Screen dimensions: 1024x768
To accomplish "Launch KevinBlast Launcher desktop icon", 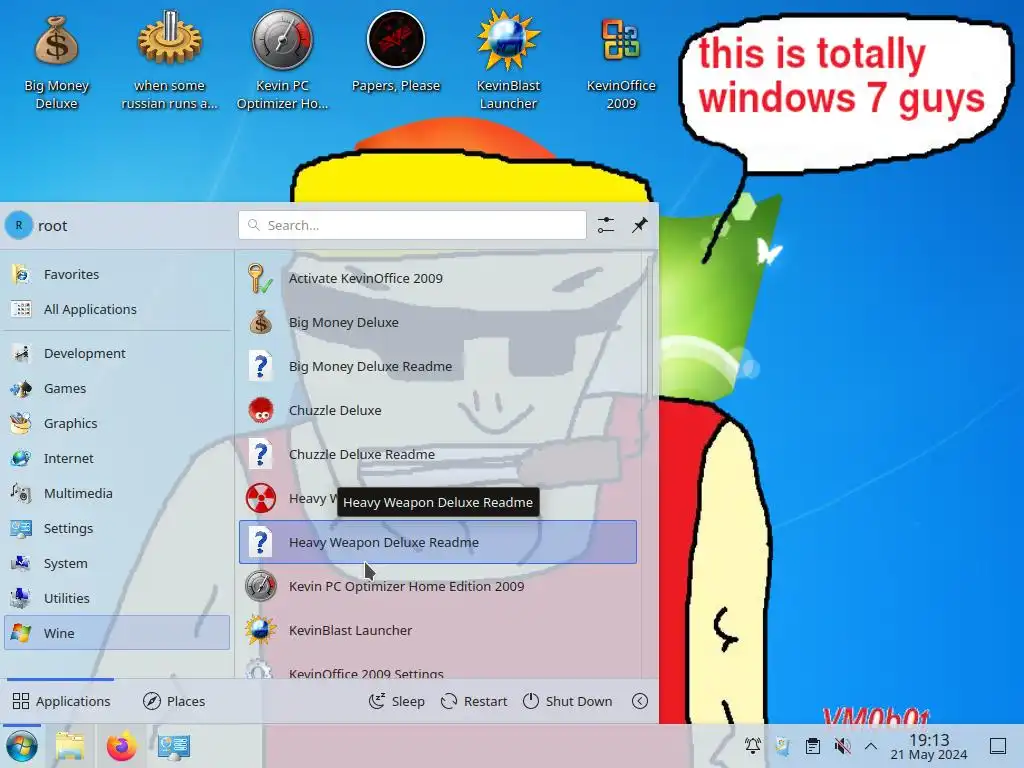I will [x=508, y=62].
